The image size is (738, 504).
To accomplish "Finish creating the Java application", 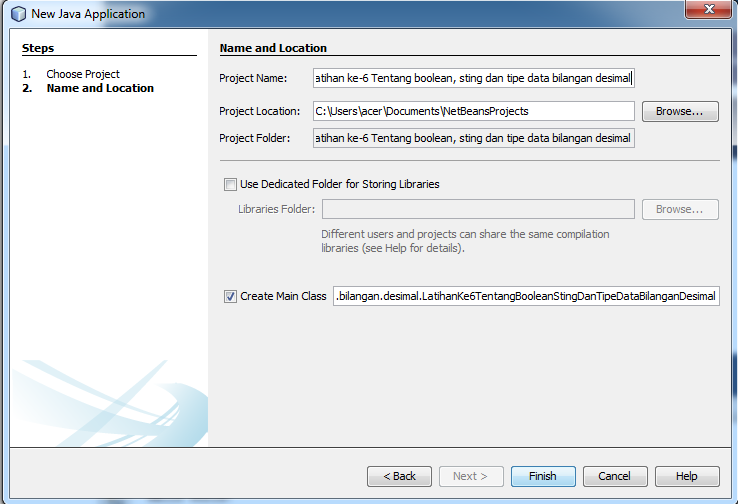I will point(543,476).
